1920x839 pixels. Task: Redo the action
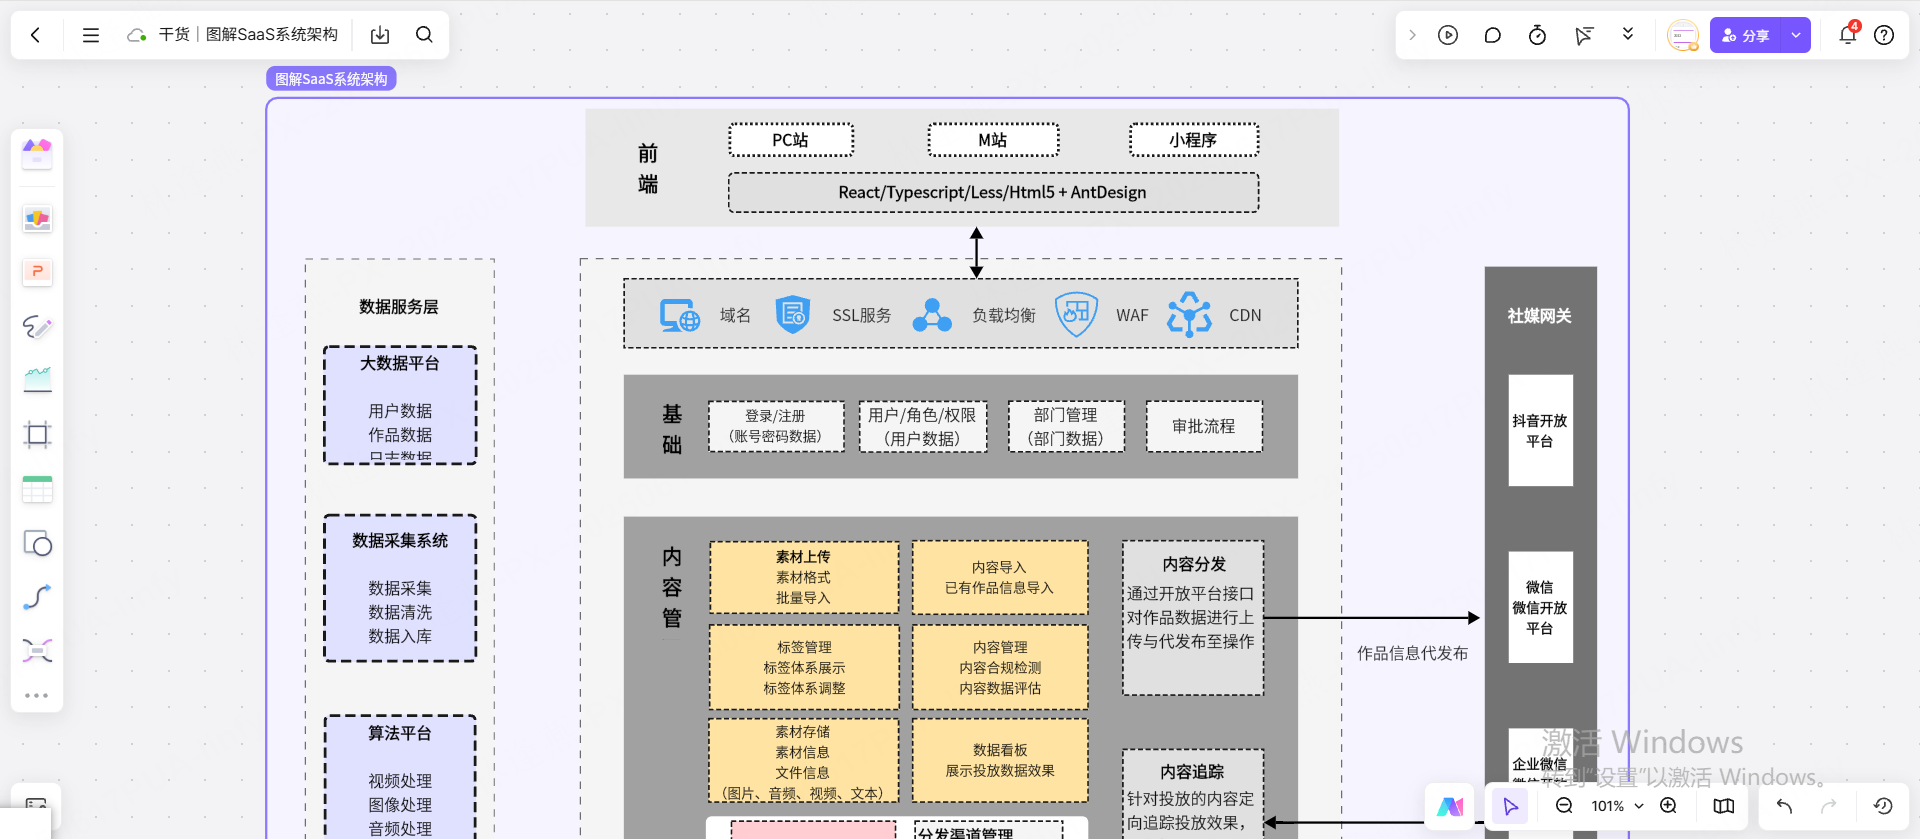pyautogui.click(x=1829, y=806)
